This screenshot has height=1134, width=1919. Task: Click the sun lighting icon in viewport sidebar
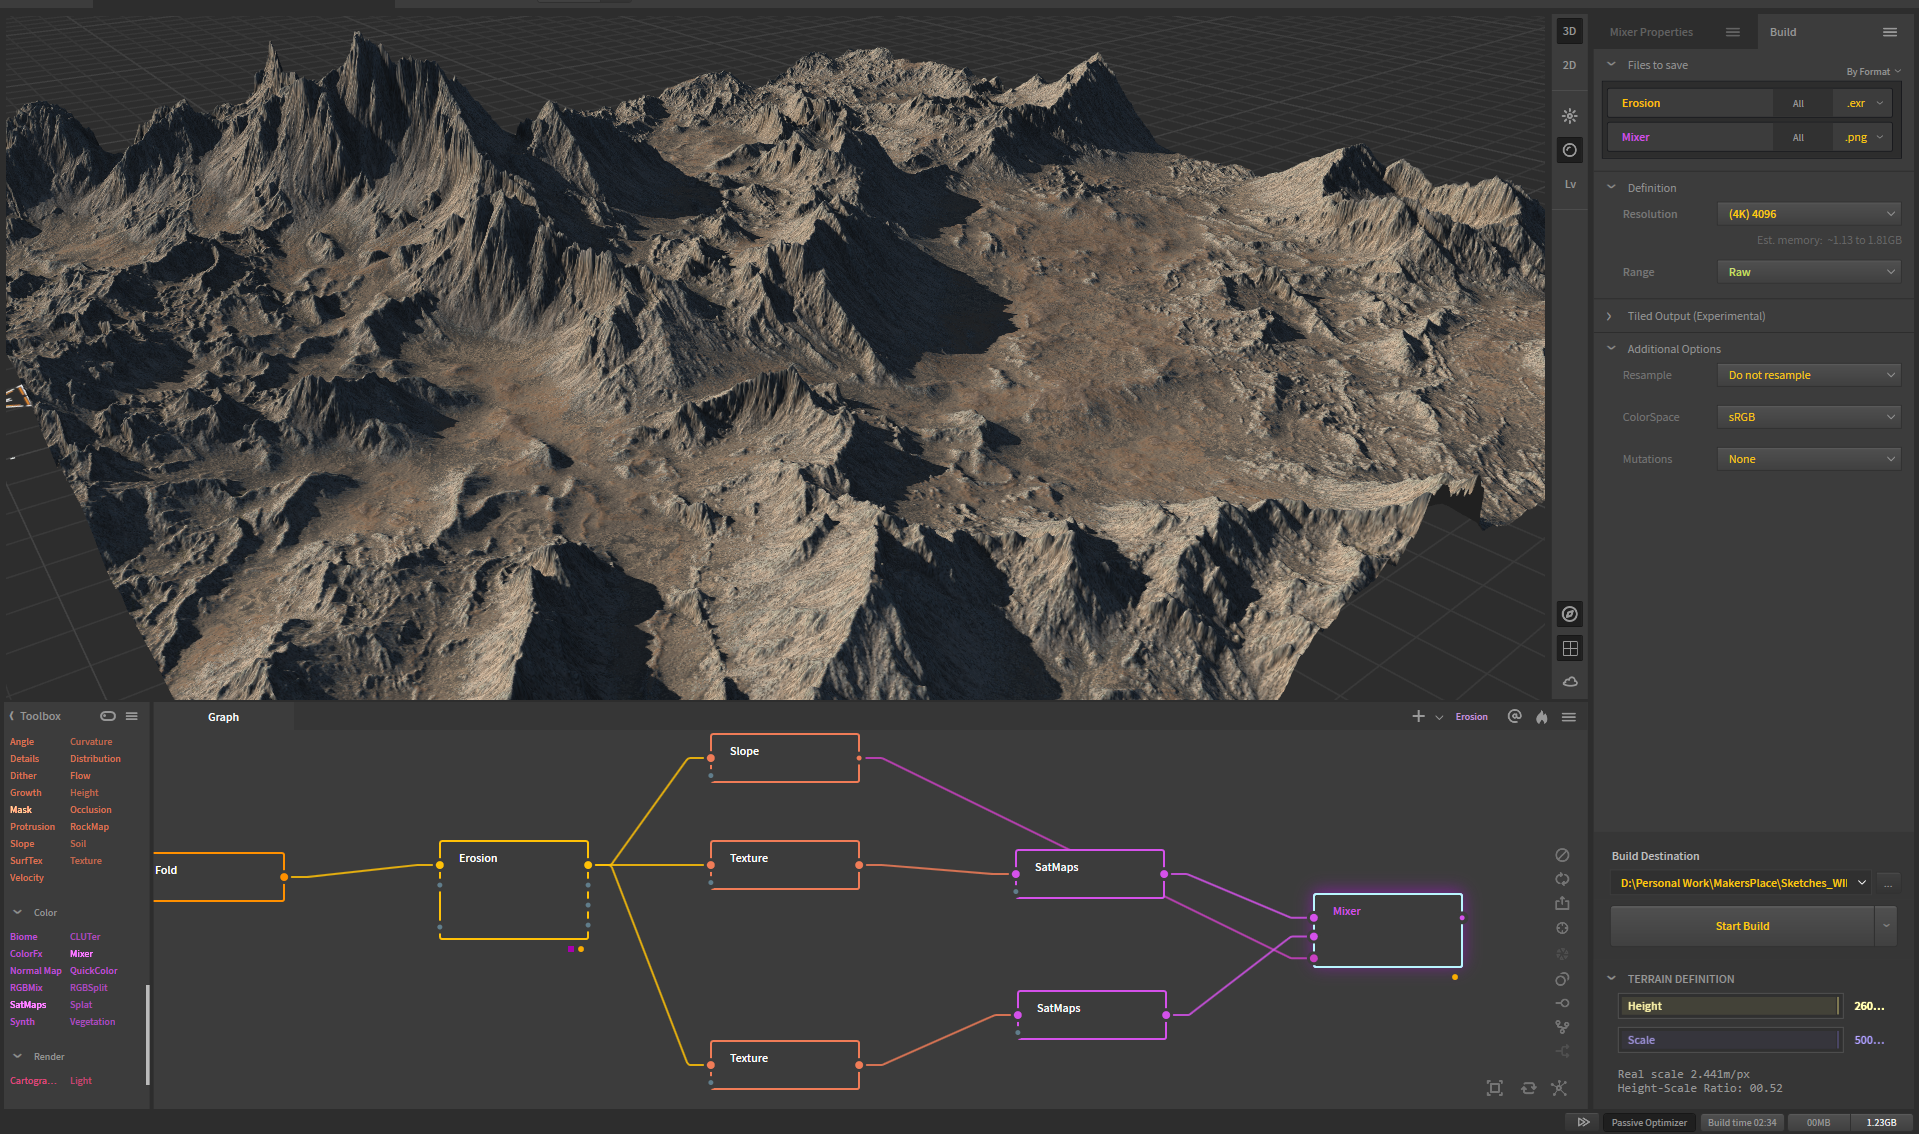pos(1569,116)
